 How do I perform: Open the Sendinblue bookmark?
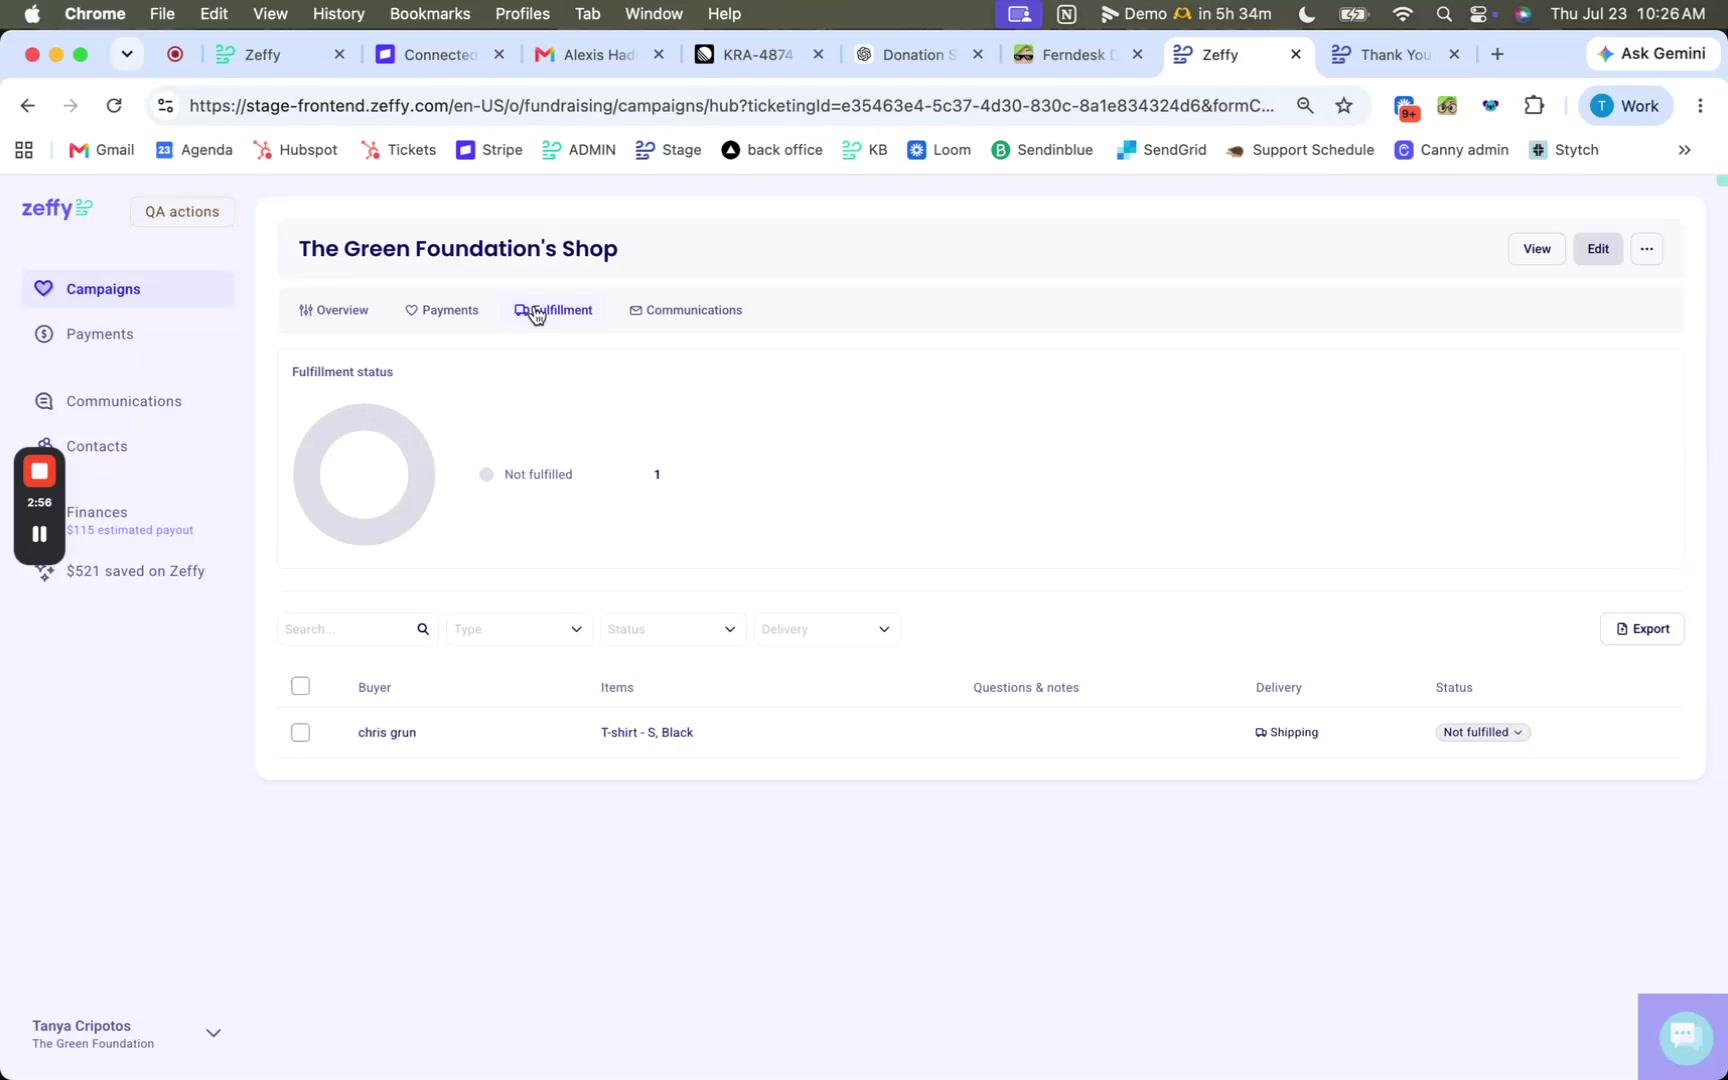(1042, 150)
